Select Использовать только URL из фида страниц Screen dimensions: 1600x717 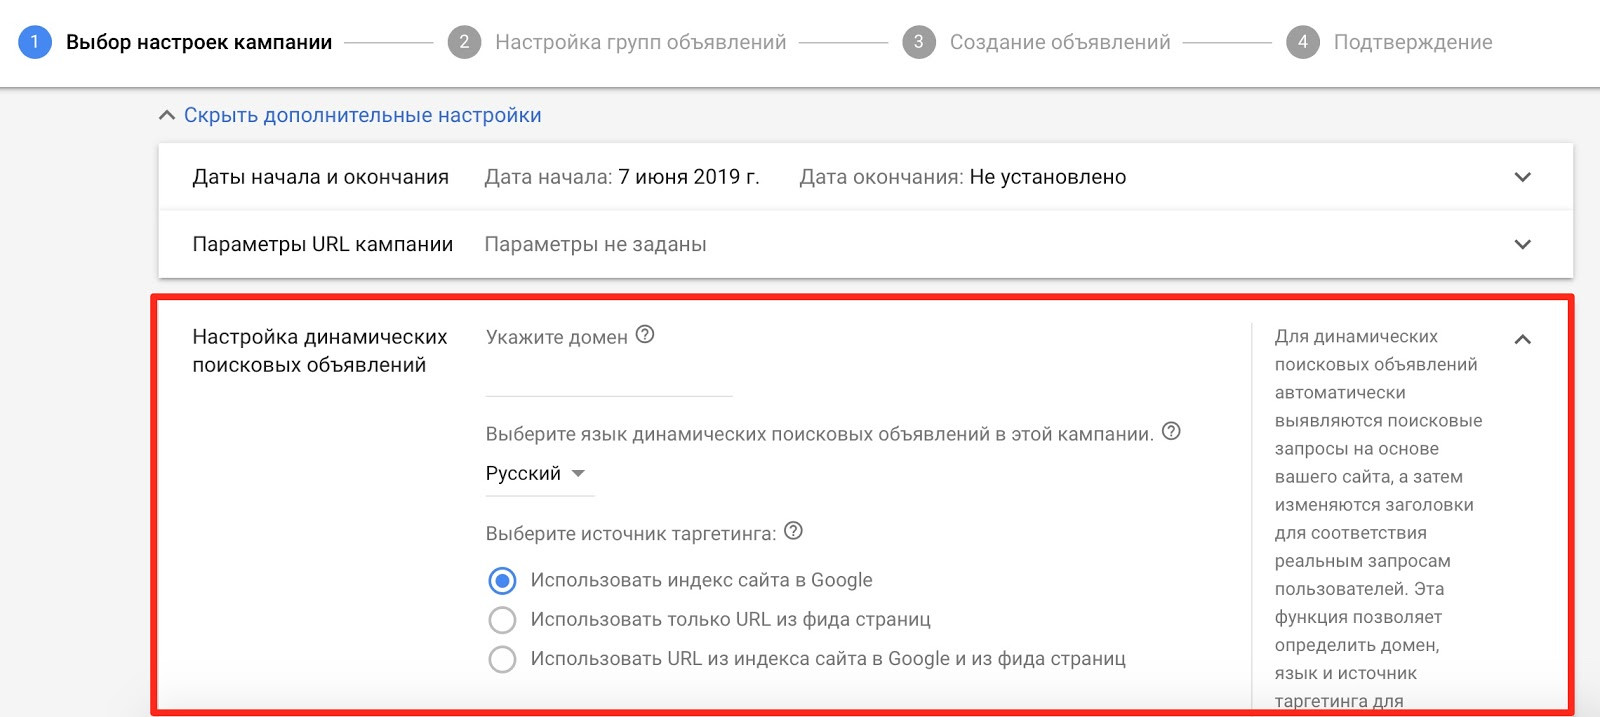point(502,620)
